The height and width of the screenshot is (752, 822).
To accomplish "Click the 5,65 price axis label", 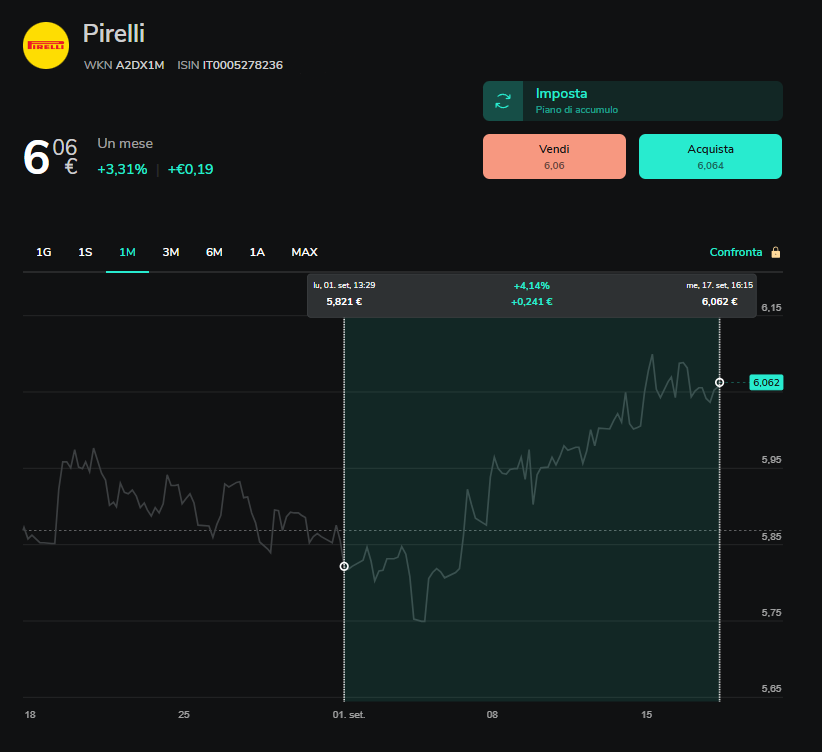I will pos(771,689).
